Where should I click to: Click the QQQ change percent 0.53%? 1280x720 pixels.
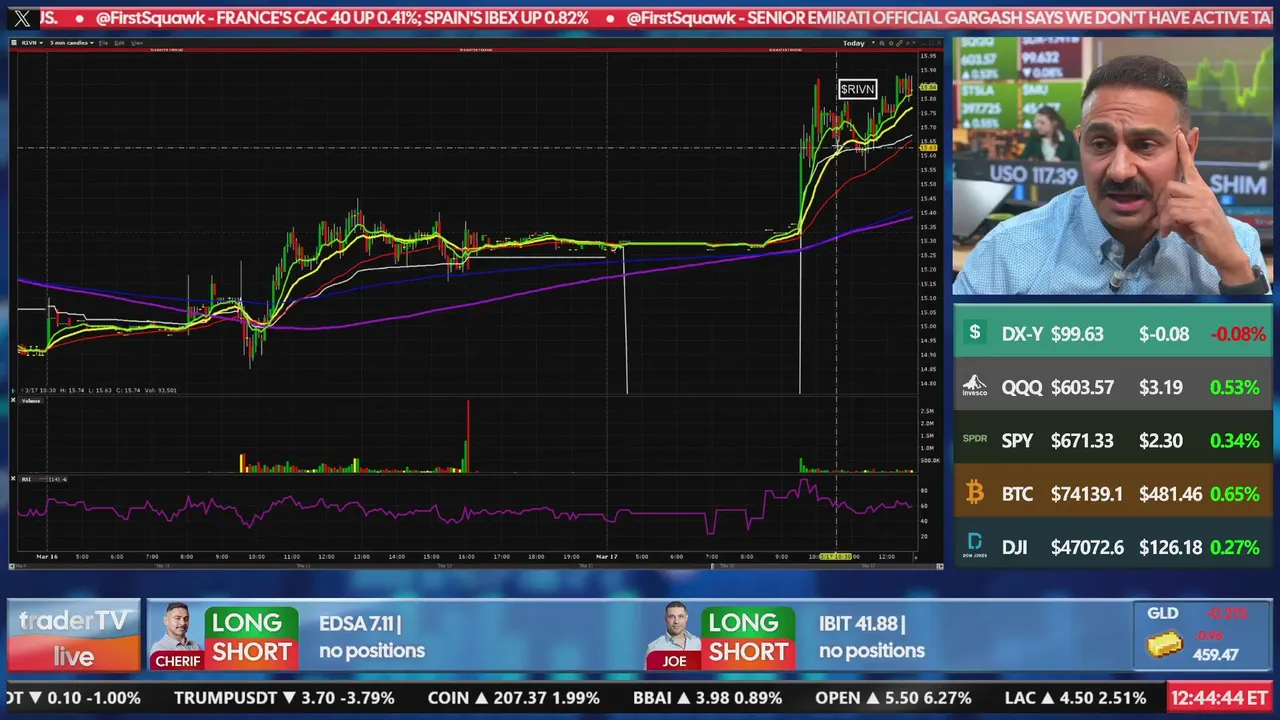[1235, 387]
